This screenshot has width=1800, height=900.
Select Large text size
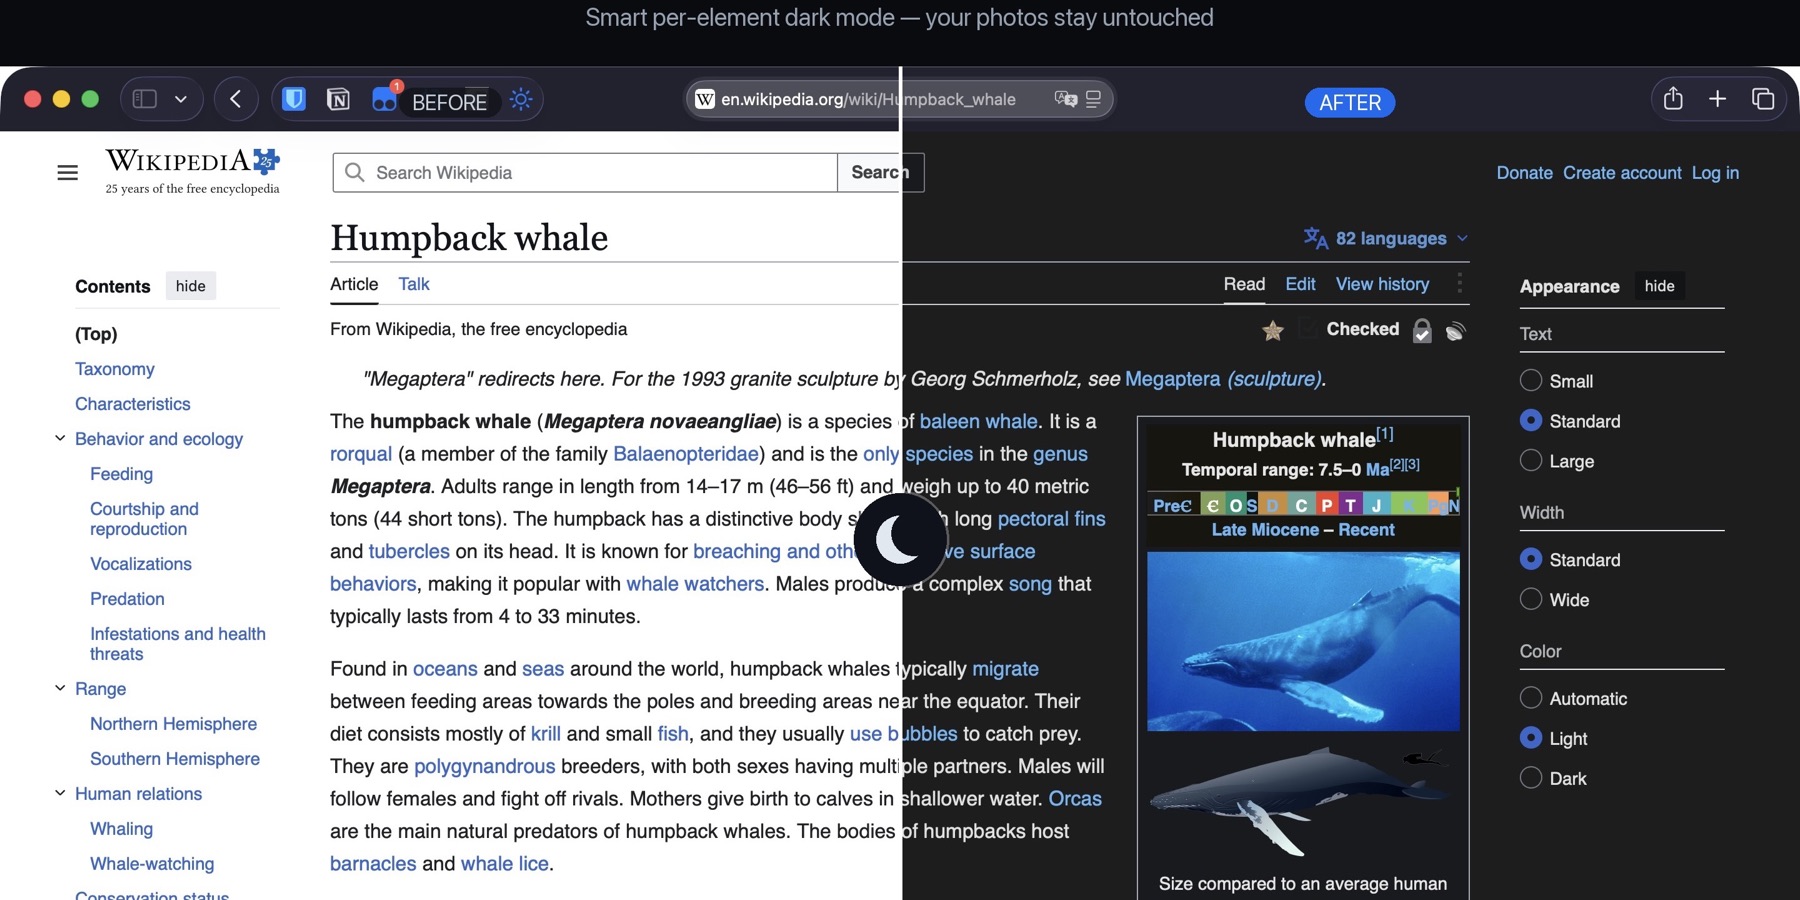(1530, 461)
